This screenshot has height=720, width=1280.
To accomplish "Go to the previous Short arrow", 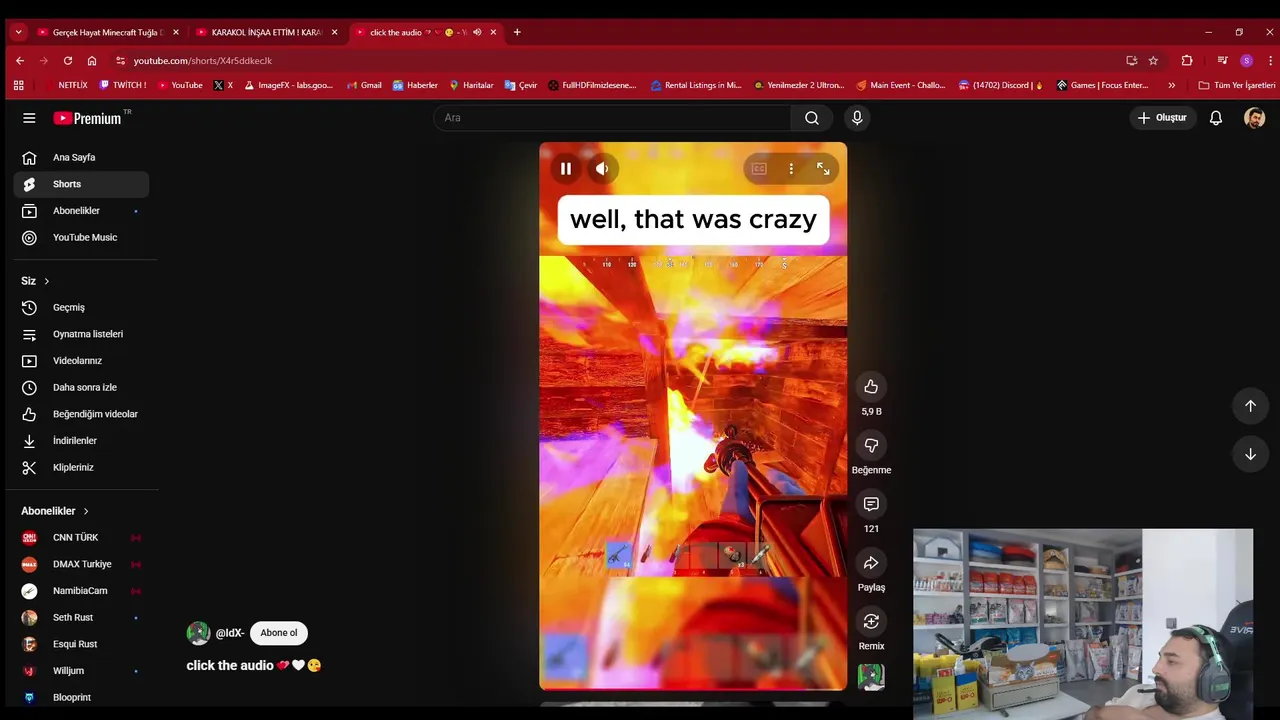I will click(x=1250, y=406).
